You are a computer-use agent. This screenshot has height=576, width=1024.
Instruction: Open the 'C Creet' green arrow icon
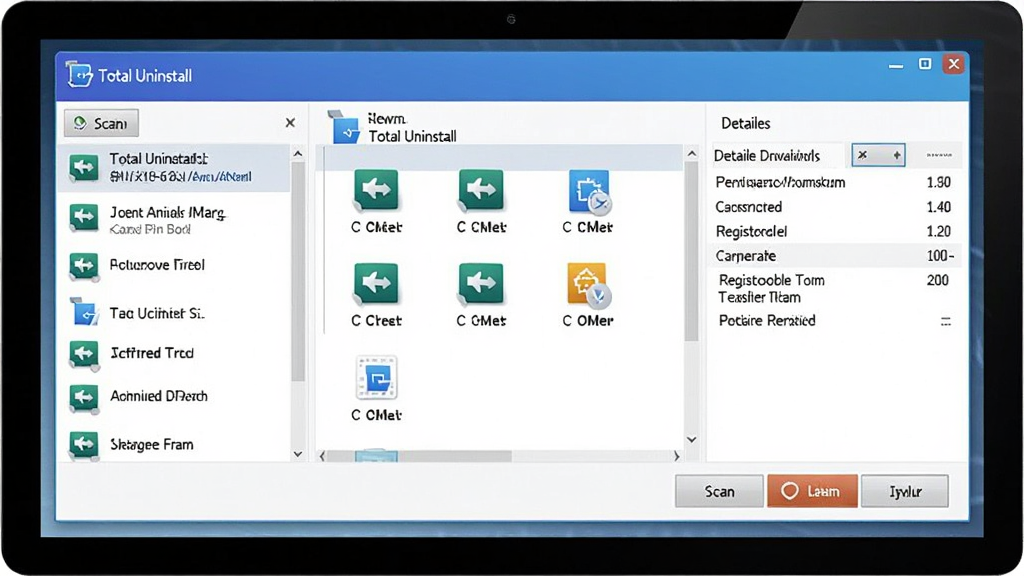tap(376, 284)
